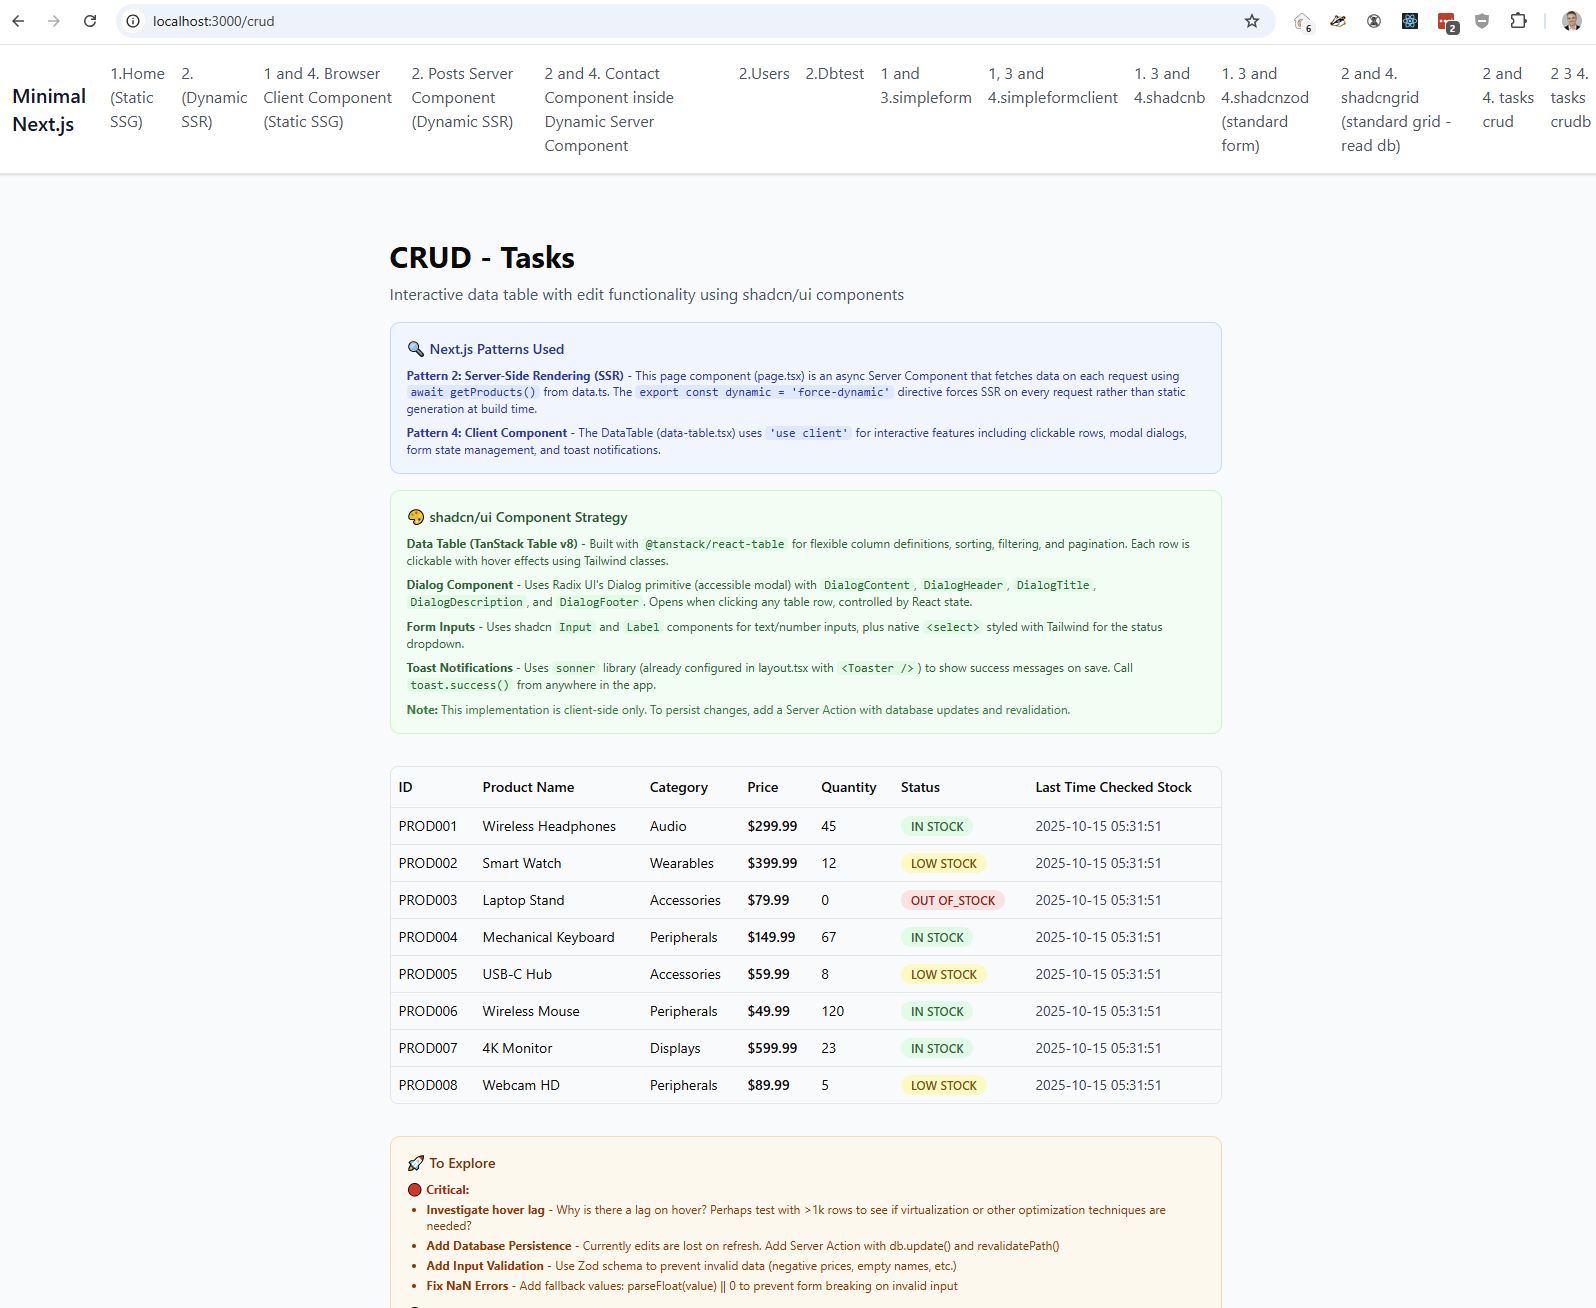Click the browser back arrow
Image resolution: width=1596 pixels, height=1308 pixels.
[x=18, y=21]
